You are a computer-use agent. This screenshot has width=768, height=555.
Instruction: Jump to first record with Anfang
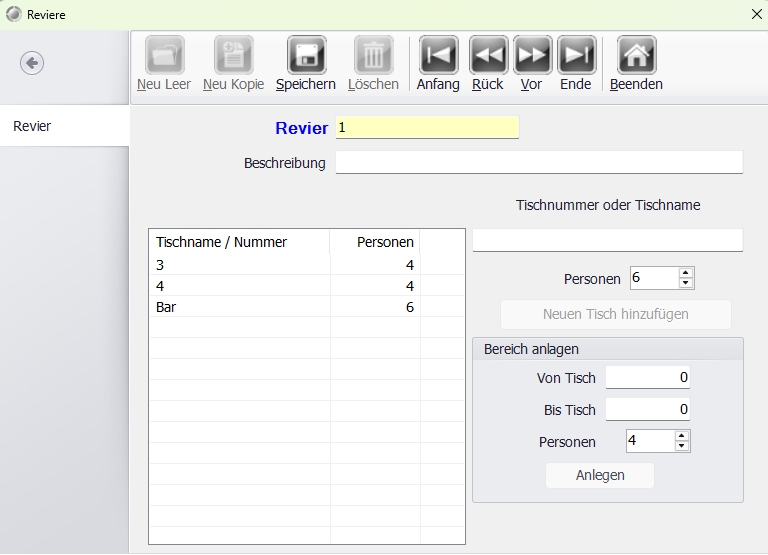[x=438, y=55]
